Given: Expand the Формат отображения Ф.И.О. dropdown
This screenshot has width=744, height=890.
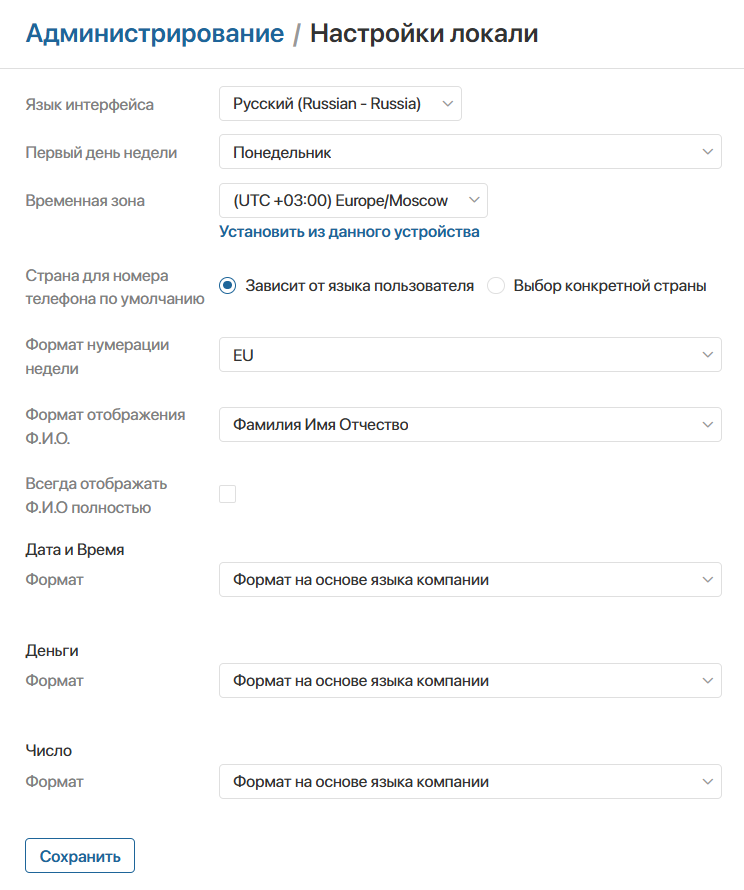Looking at the screenshot, I should (x=470, y=425).
